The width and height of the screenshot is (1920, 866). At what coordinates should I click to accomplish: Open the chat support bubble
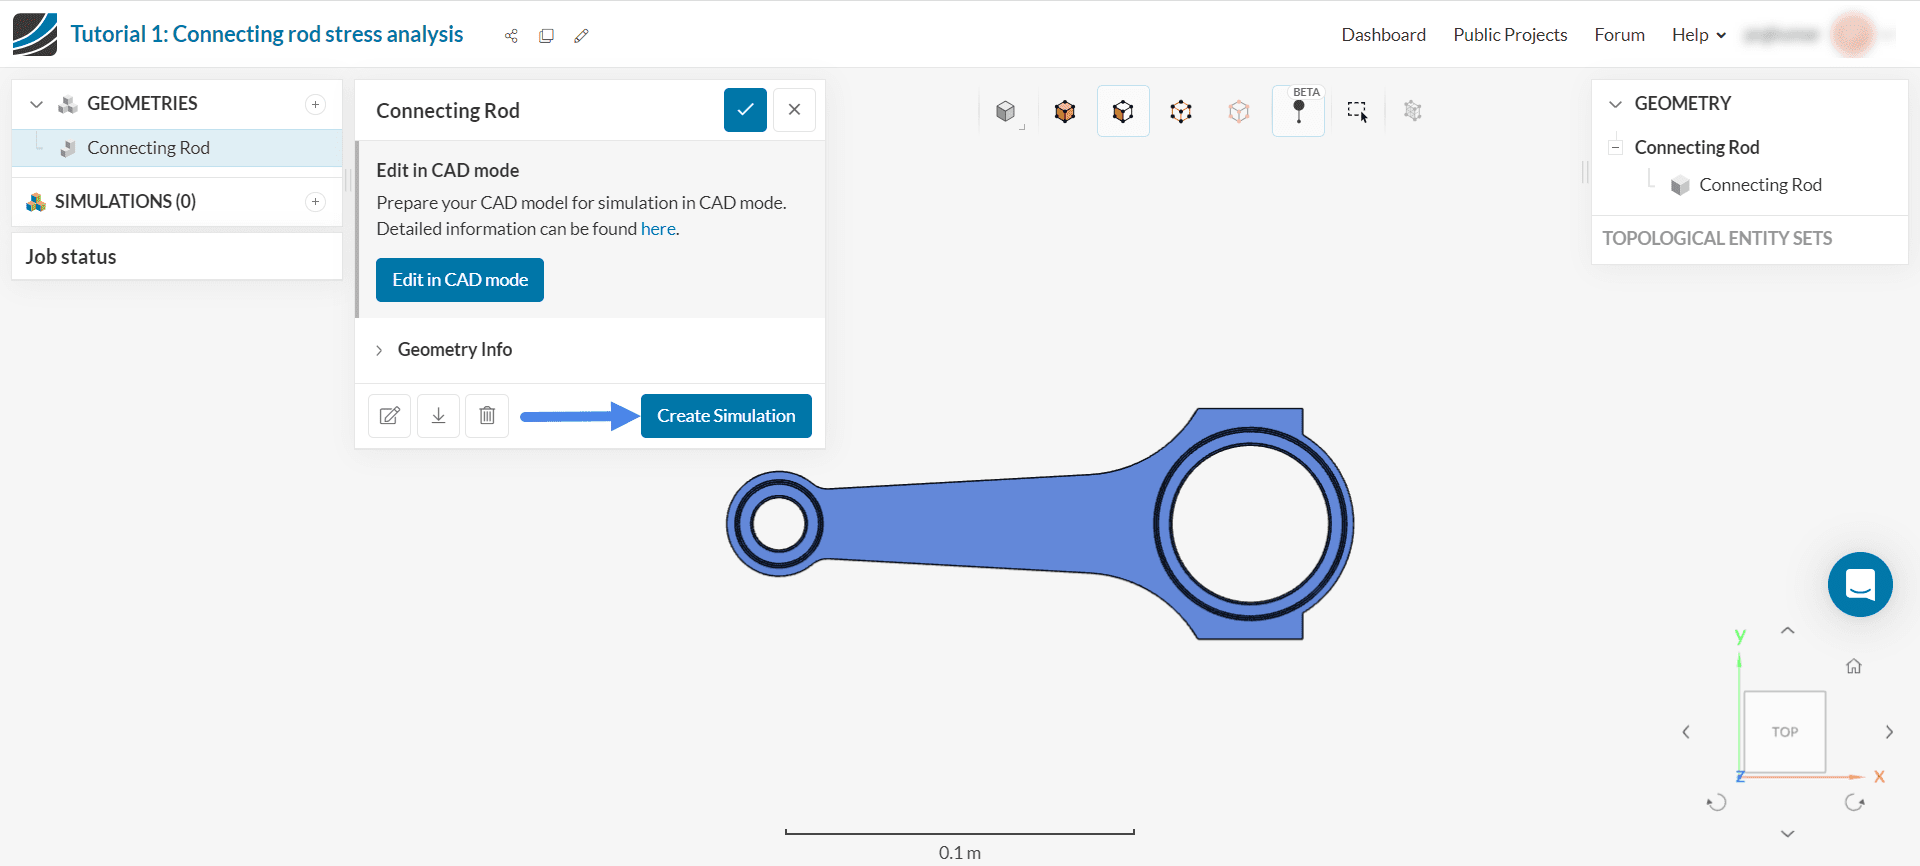pos(1859,585)
